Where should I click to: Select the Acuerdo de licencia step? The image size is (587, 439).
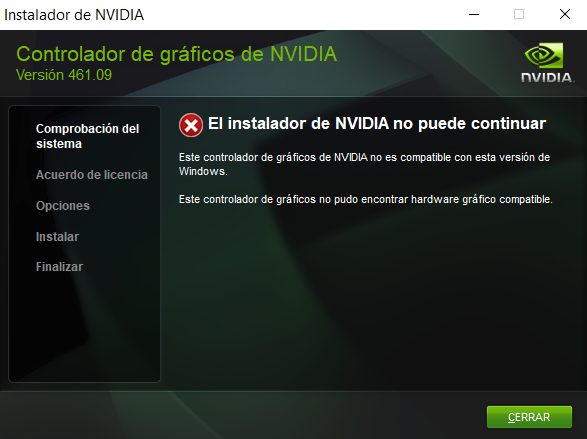click(92, 175)
